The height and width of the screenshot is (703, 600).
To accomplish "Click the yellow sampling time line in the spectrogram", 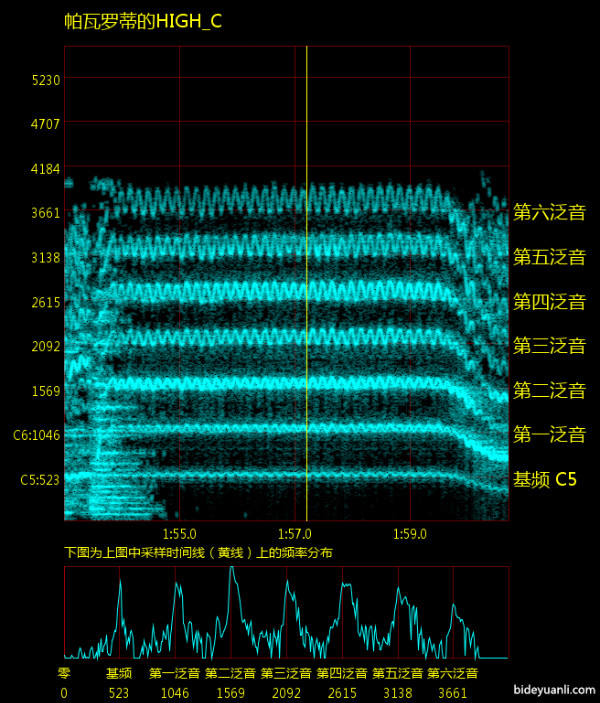I will point(307,283).
